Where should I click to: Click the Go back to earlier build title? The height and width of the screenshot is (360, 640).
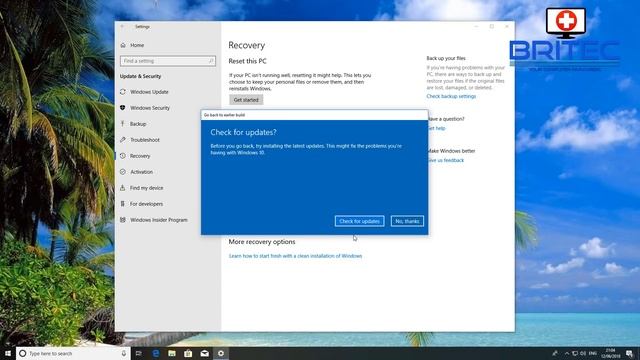click(x=224, y=115)
